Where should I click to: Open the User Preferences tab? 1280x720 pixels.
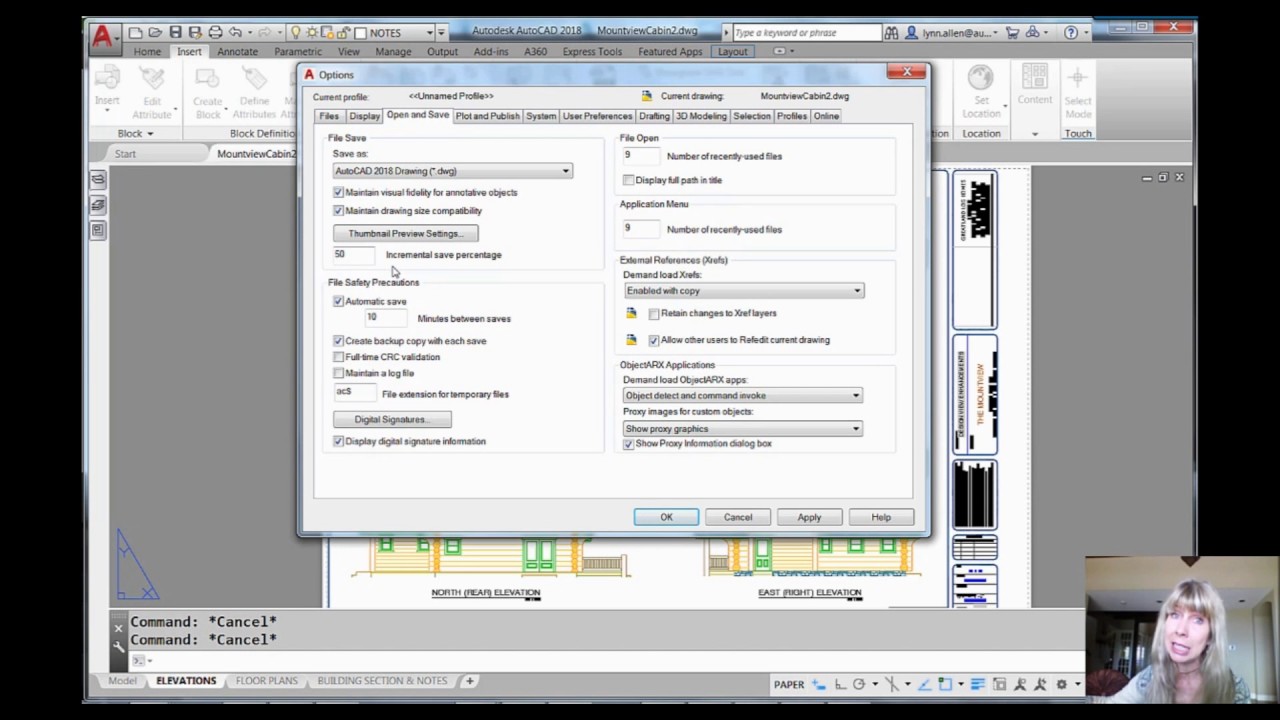tap(597, 116)
